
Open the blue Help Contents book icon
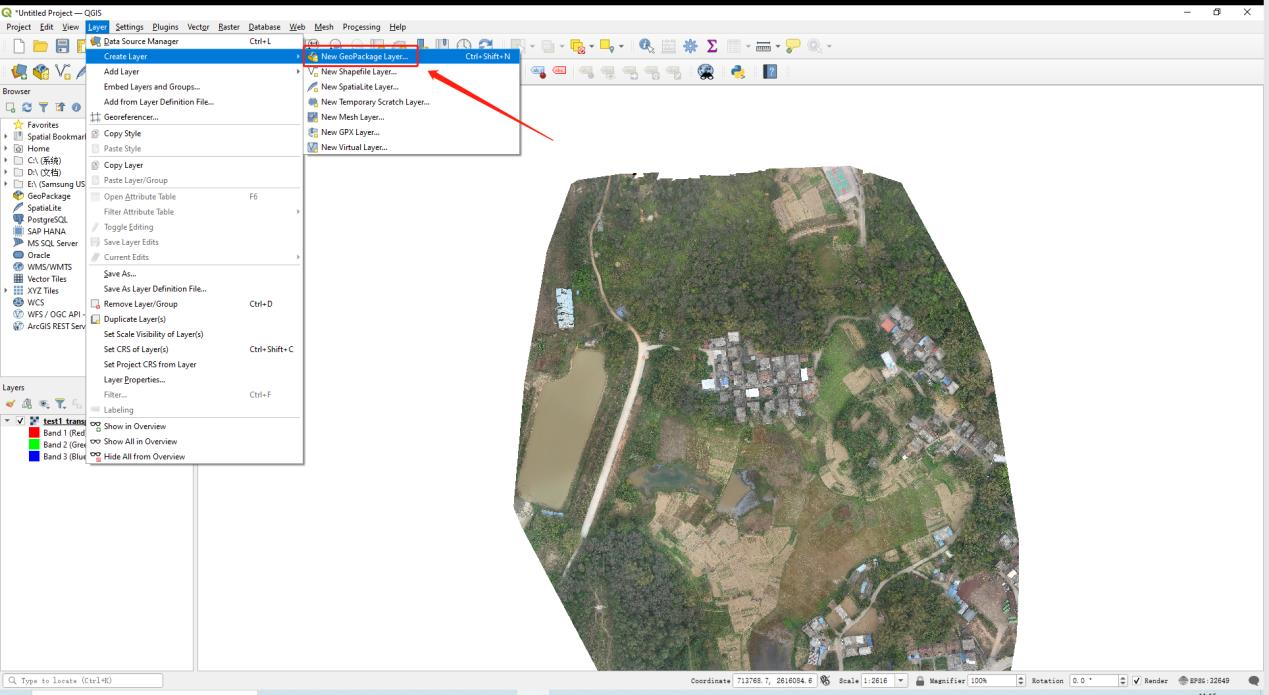[771, 71]
